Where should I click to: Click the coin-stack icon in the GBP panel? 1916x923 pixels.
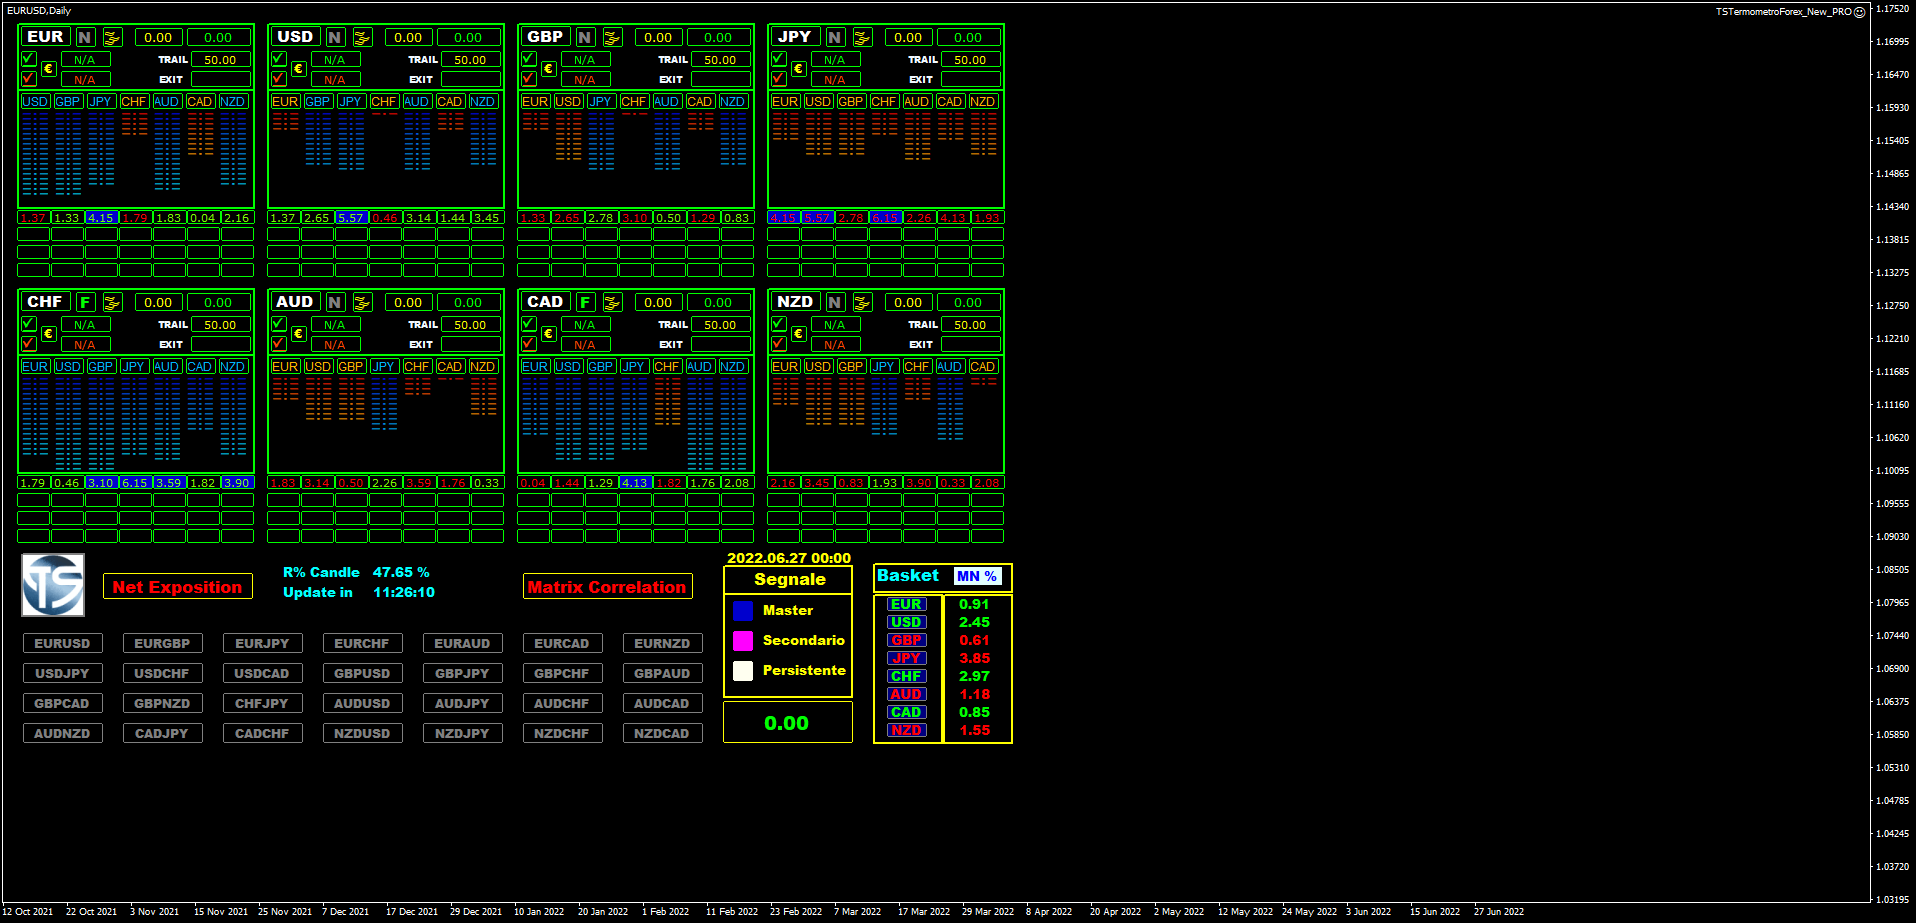click(612, 37)
